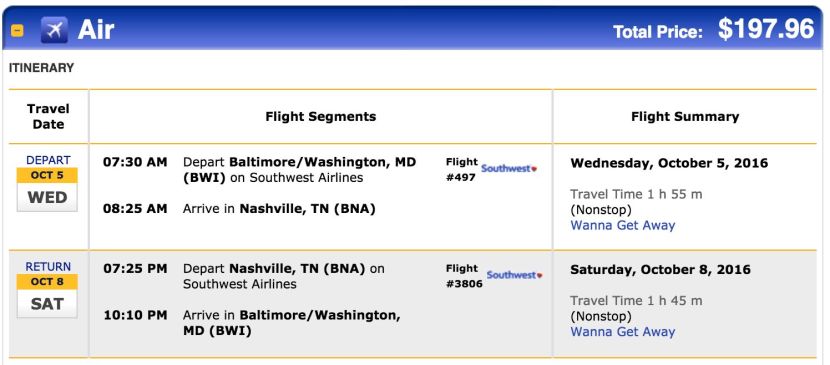
Task: Click the Air section title
Action: 96,30
